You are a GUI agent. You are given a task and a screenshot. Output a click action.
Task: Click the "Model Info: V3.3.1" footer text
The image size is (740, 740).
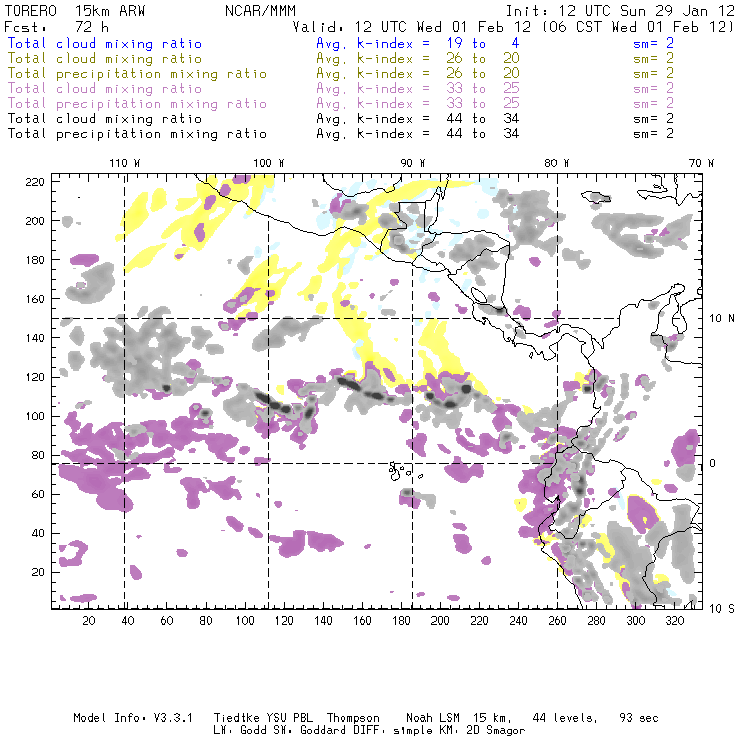tap(133, 718)
